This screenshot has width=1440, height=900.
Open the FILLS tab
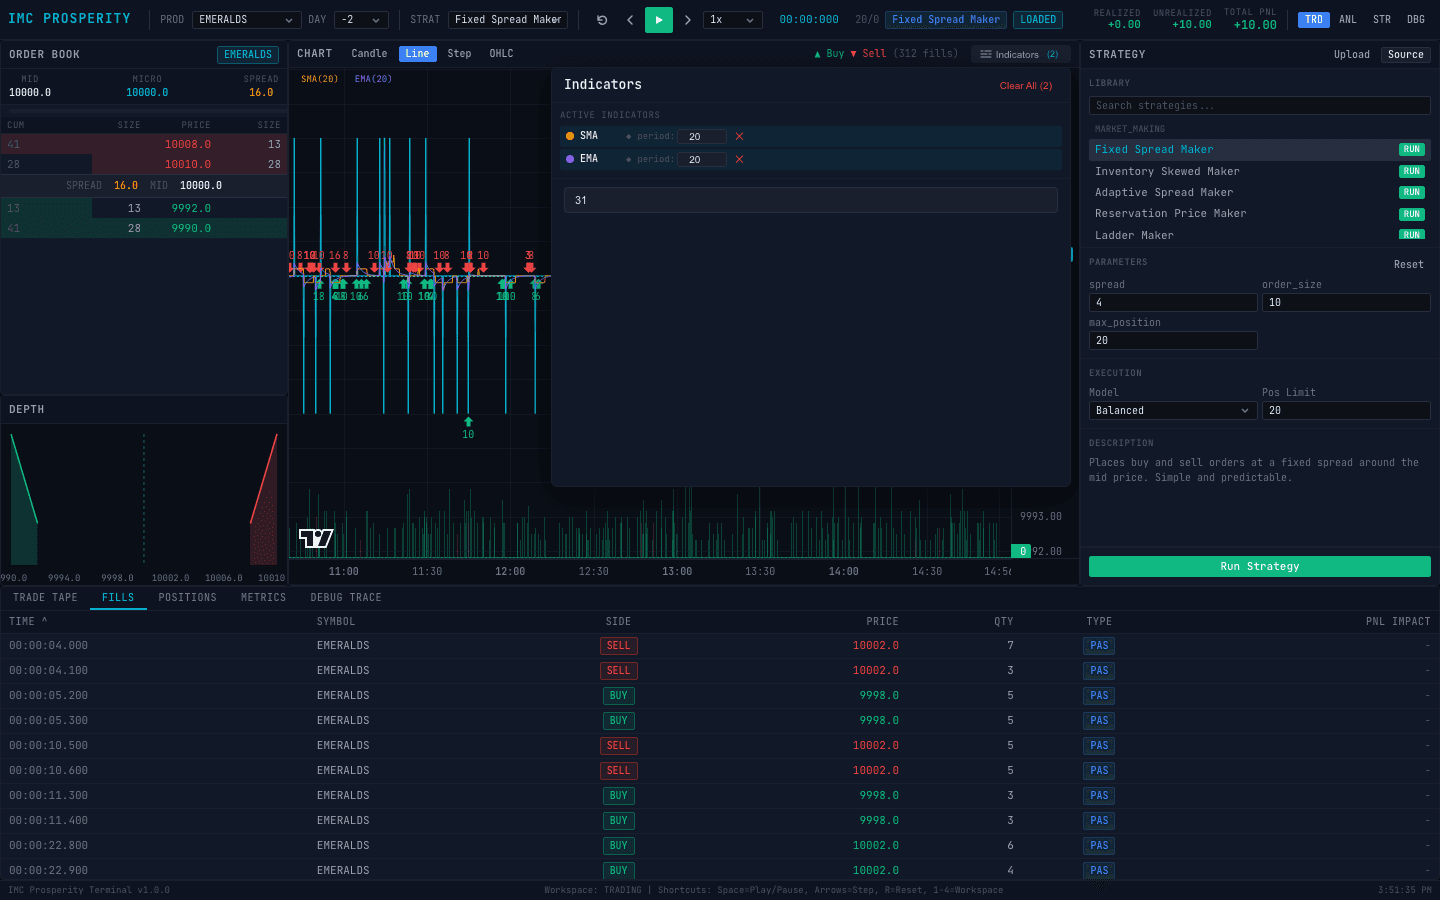(x=118, y=598)
